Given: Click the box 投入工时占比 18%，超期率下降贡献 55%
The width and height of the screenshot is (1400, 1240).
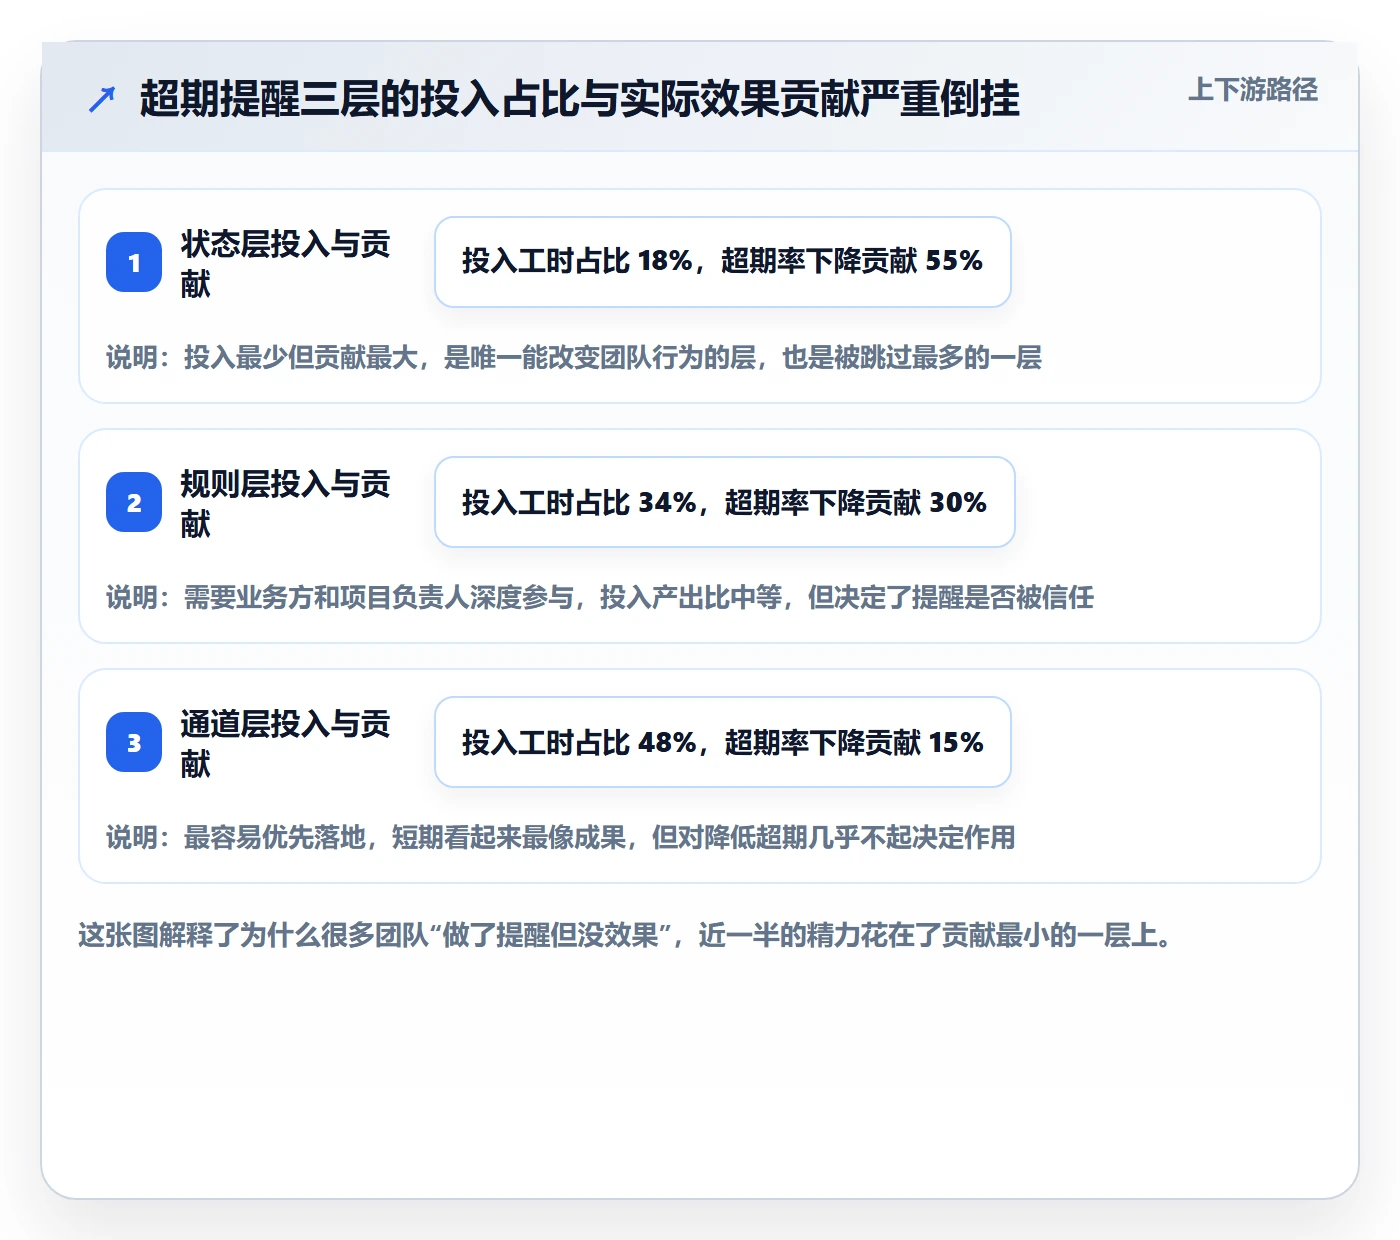Looking at the screenshot, I should click(x=723, y=262).
